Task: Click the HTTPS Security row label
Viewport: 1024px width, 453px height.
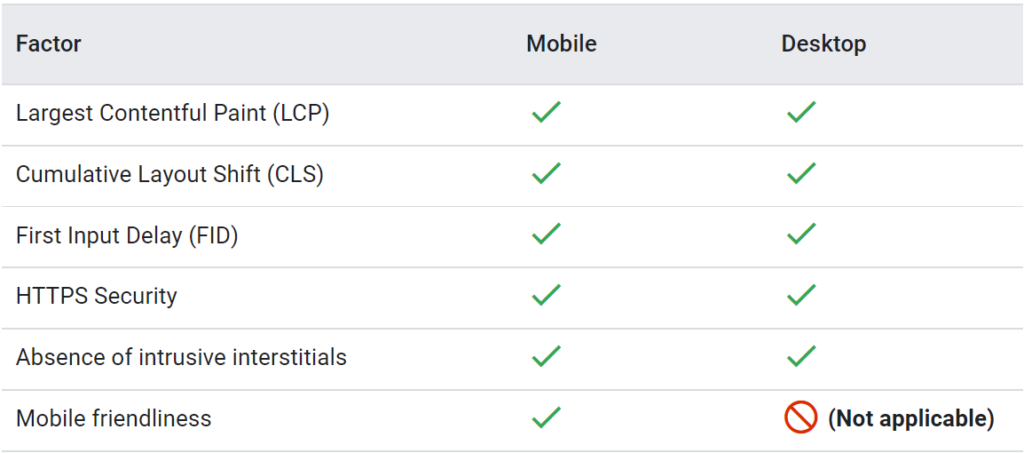Action: (x=96, y=296)
